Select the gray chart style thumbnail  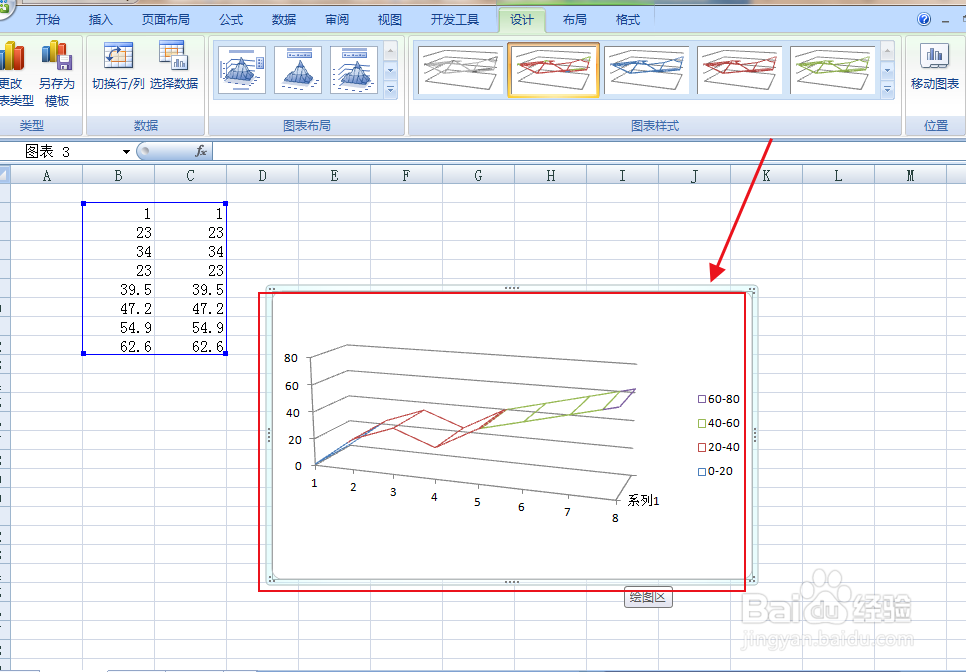coord(461,70)
